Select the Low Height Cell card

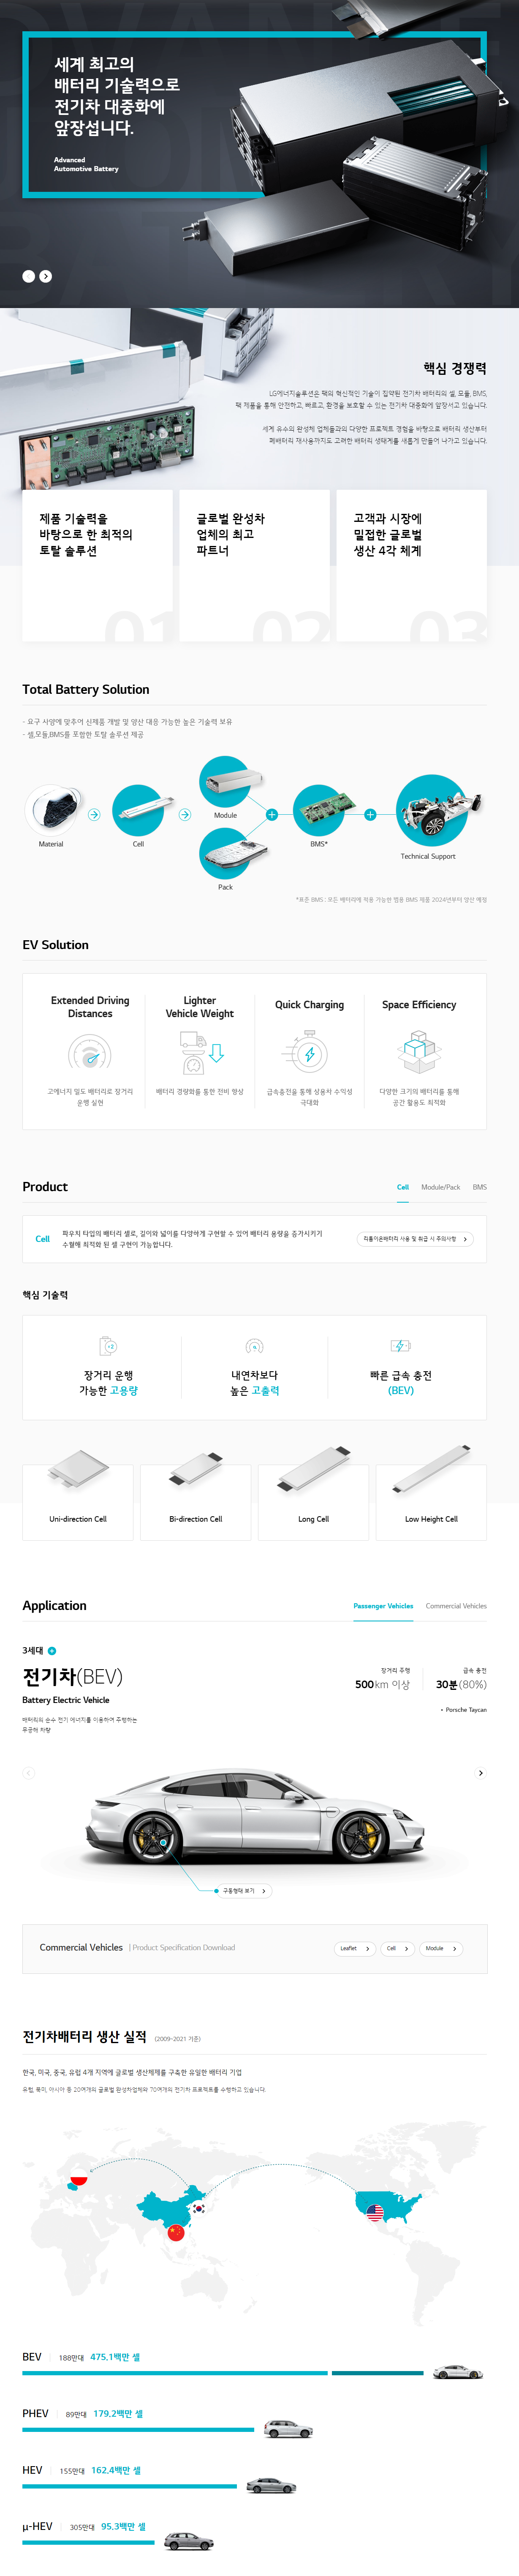click(431, 1502)
